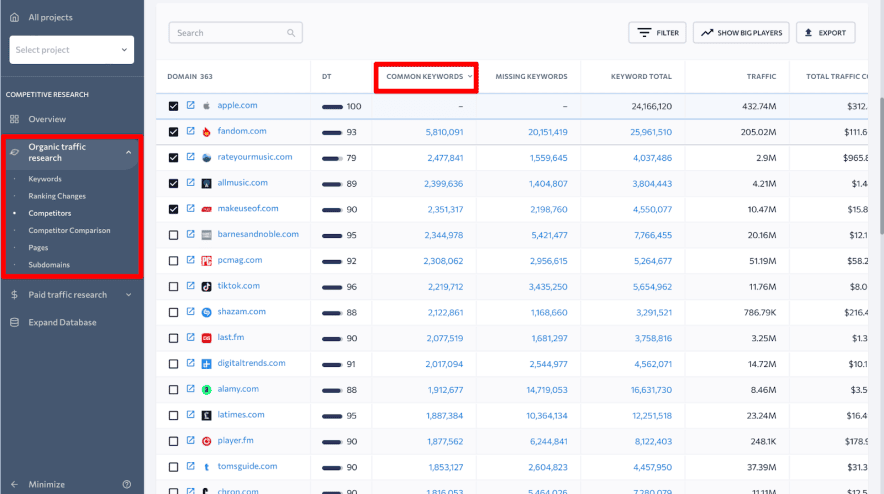884x494 pixels.
Task: Open external link icon beside fandom.com
Action: tap(190, 131)
